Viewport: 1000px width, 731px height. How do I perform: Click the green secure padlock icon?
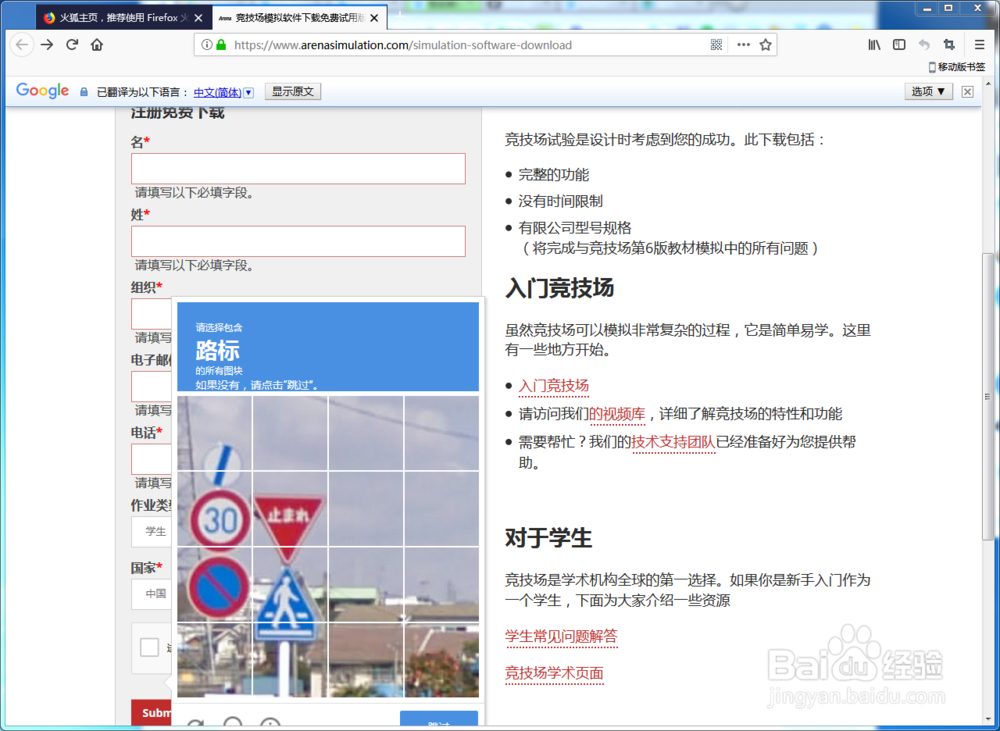(x=221, y=45)
